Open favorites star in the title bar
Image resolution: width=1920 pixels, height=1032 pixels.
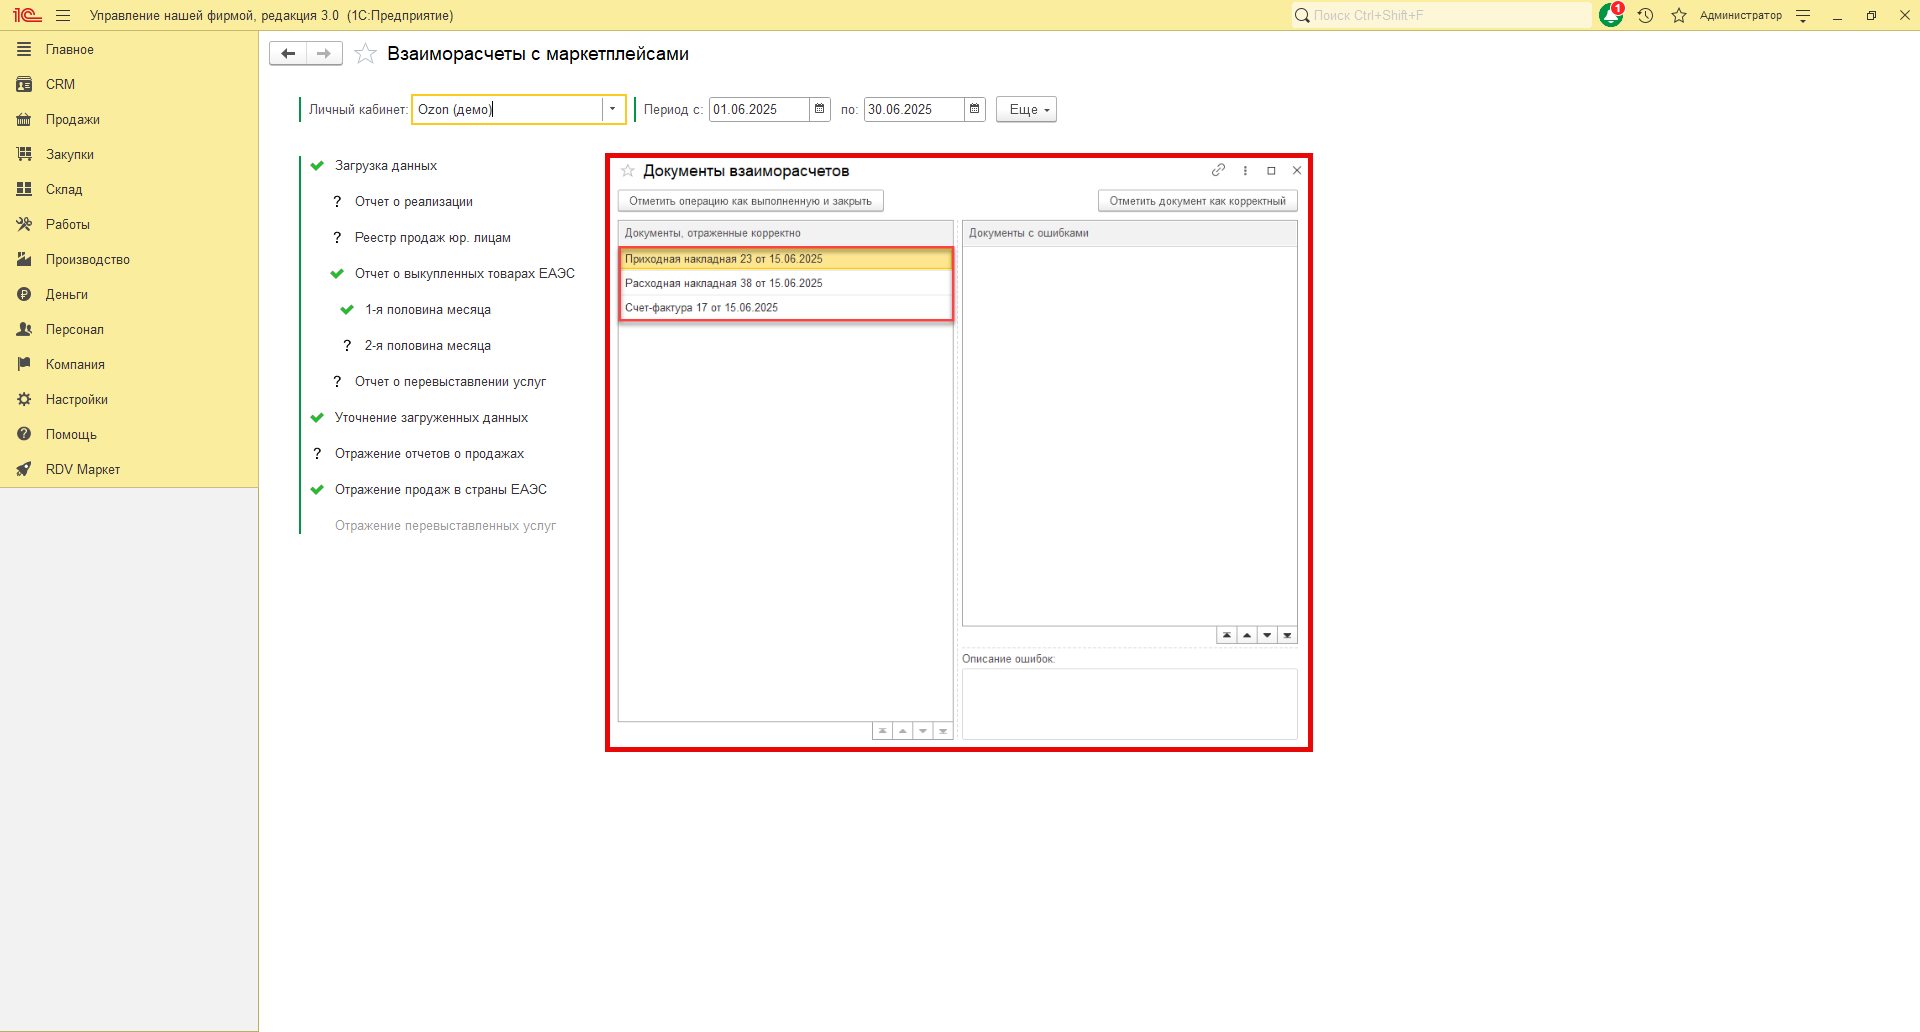point(1679,15)
